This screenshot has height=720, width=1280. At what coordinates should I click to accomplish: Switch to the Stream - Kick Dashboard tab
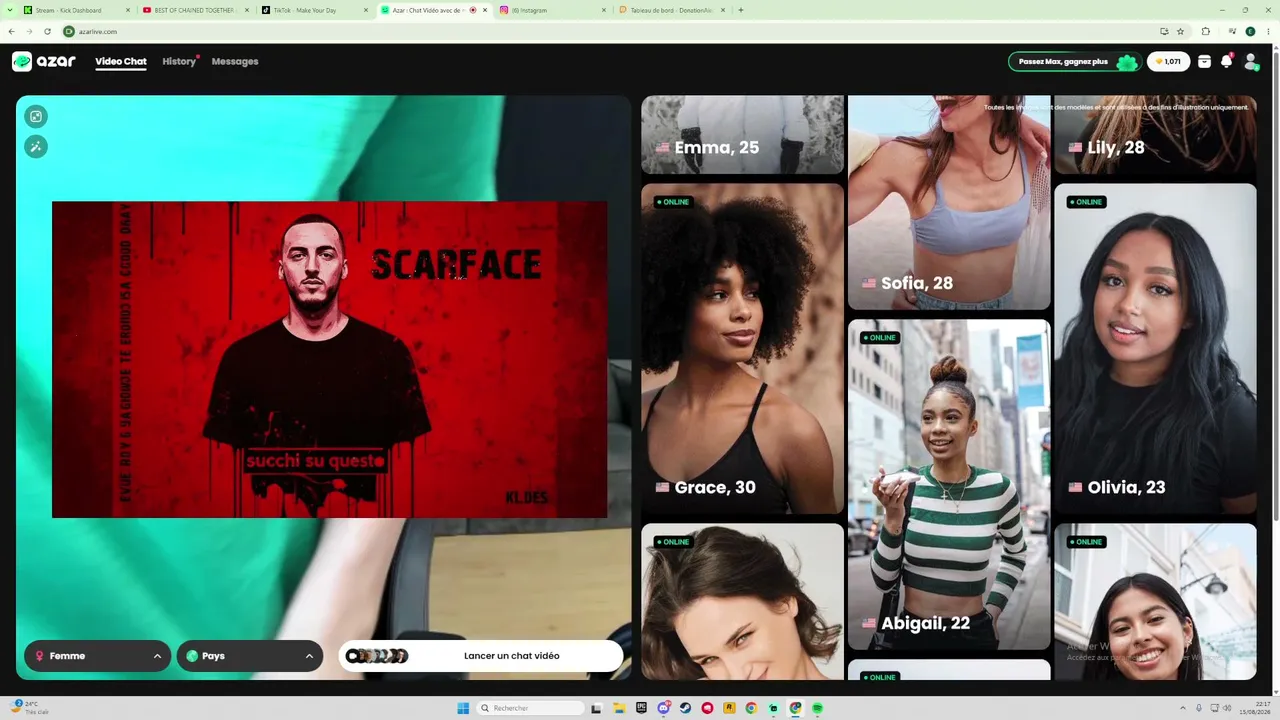tap(75, 10)
